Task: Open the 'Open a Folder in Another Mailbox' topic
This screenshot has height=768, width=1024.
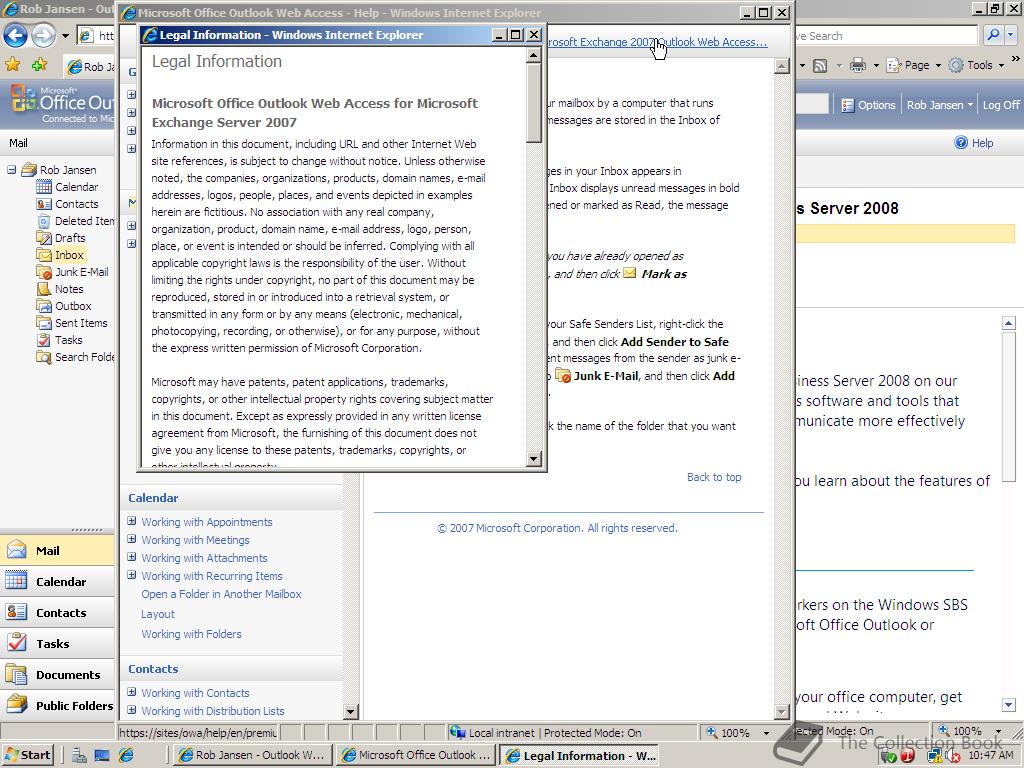Action: (221, 594)
